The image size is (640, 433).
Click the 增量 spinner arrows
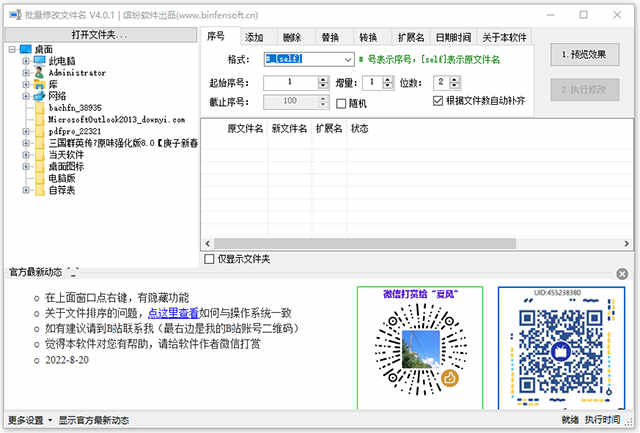click(388, 82)
